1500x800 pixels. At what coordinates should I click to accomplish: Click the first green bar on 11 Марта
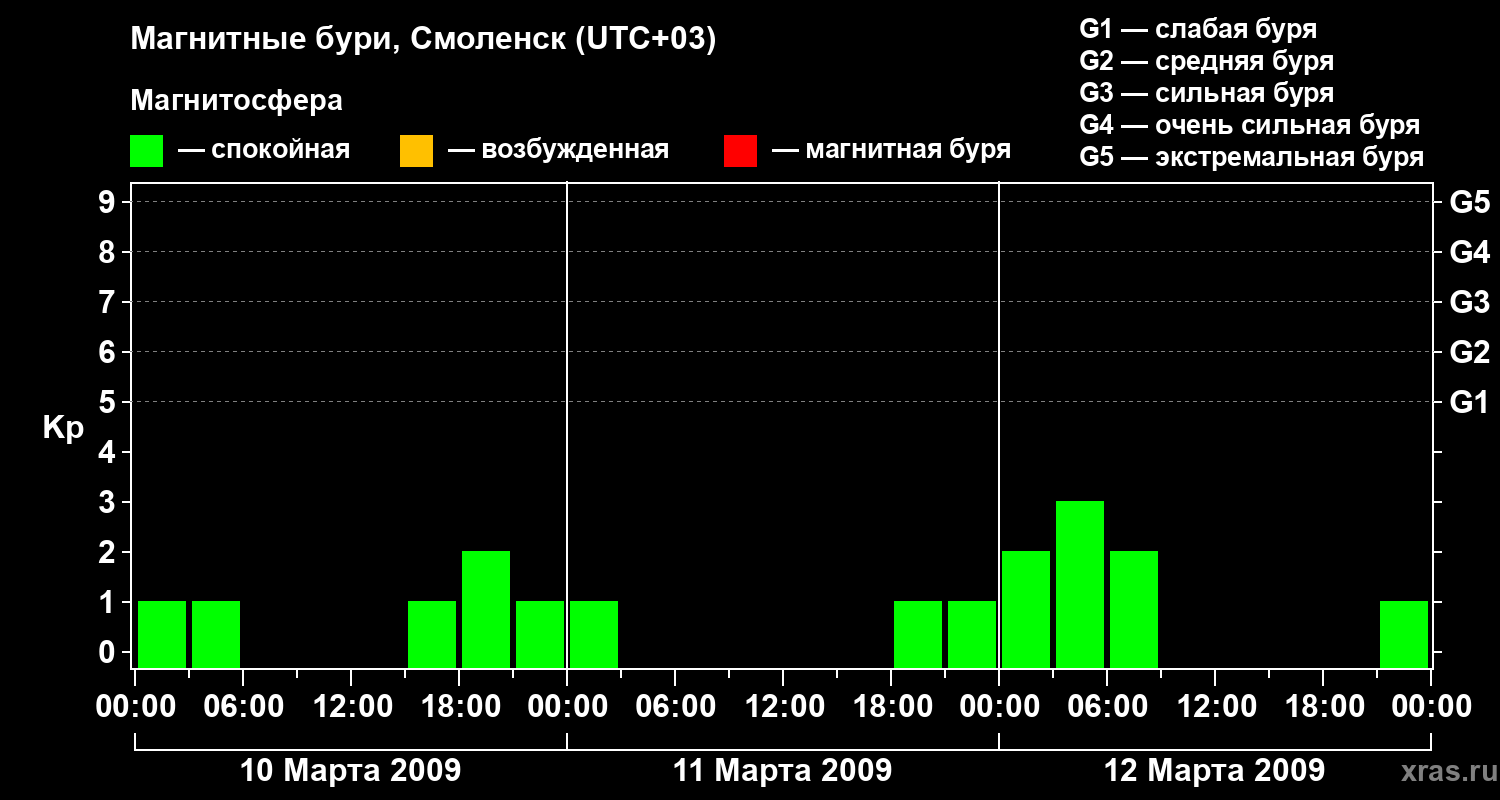point(594,634)
